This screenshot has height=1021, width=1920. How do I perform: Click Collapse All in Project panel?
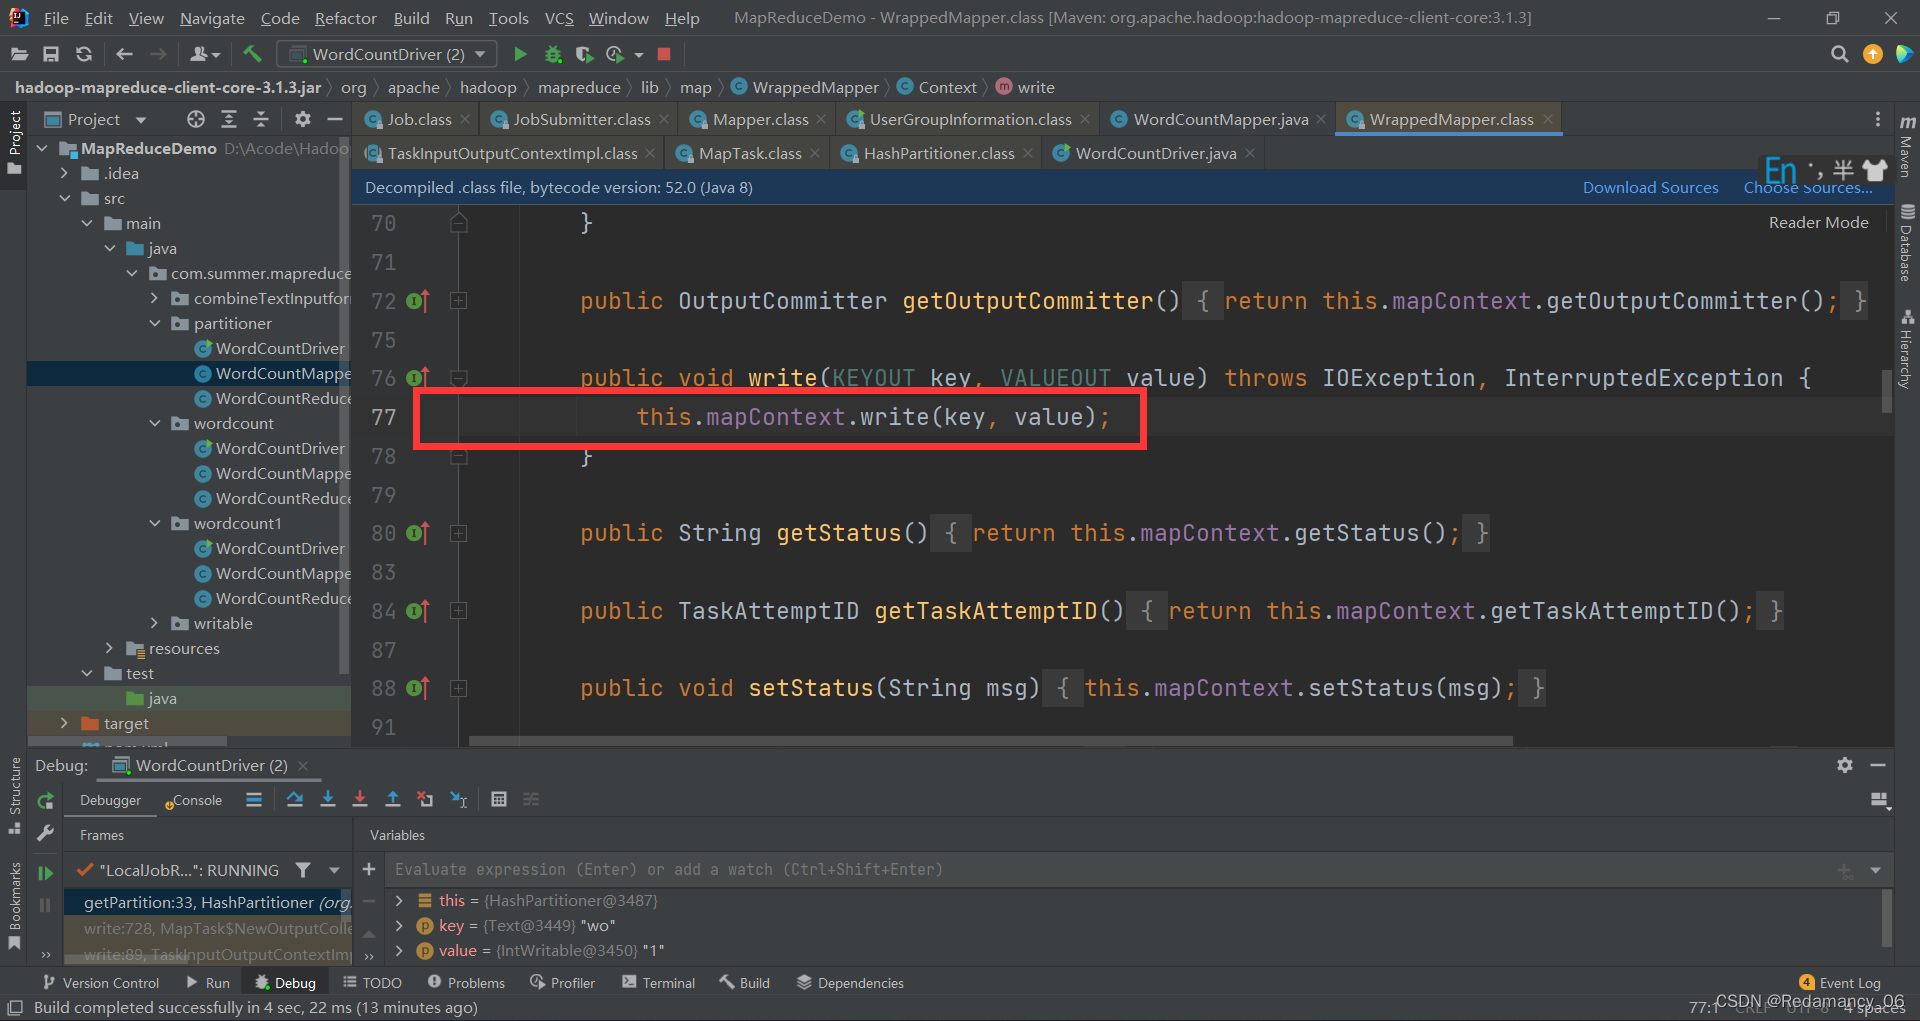[x=261, y=119]
